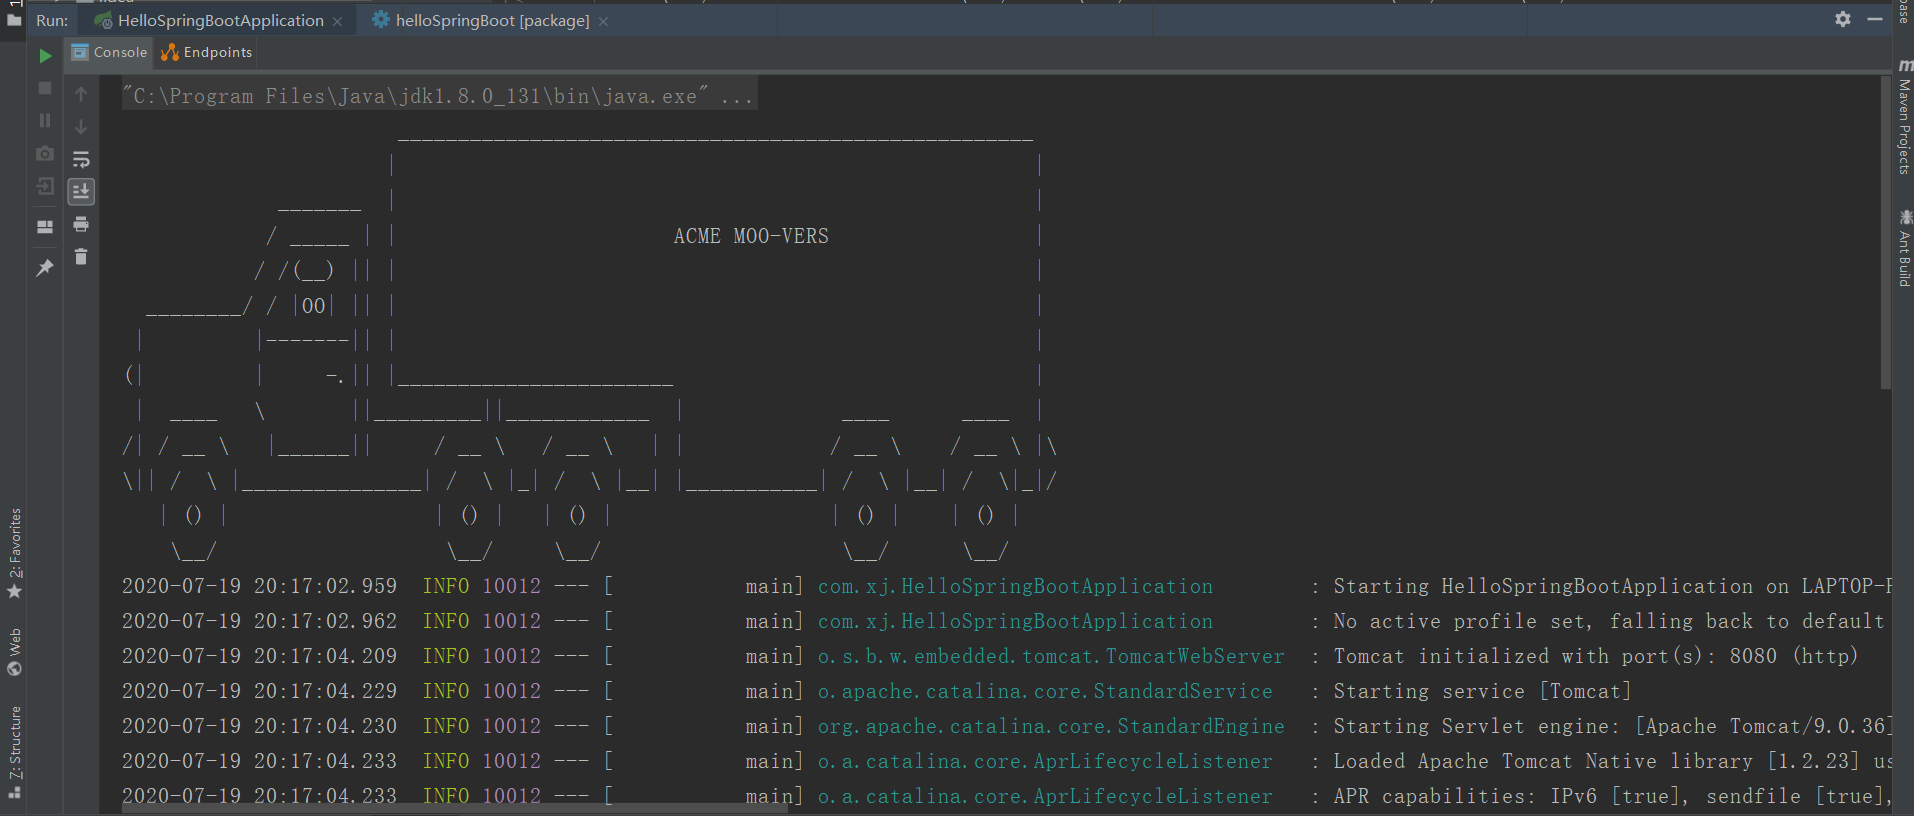Clear console with the trash icon
The image size is (1914, 816).
click(81, 257)
